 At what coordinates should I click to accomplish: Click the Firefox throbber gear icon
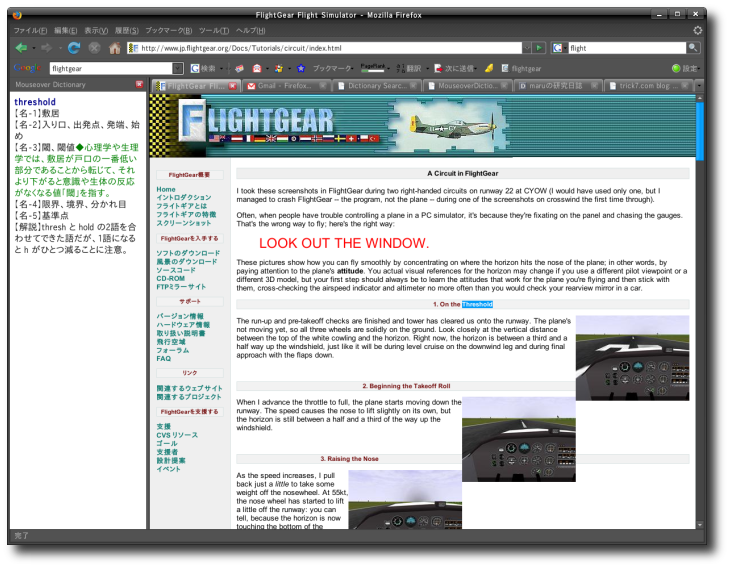point(697,30)
